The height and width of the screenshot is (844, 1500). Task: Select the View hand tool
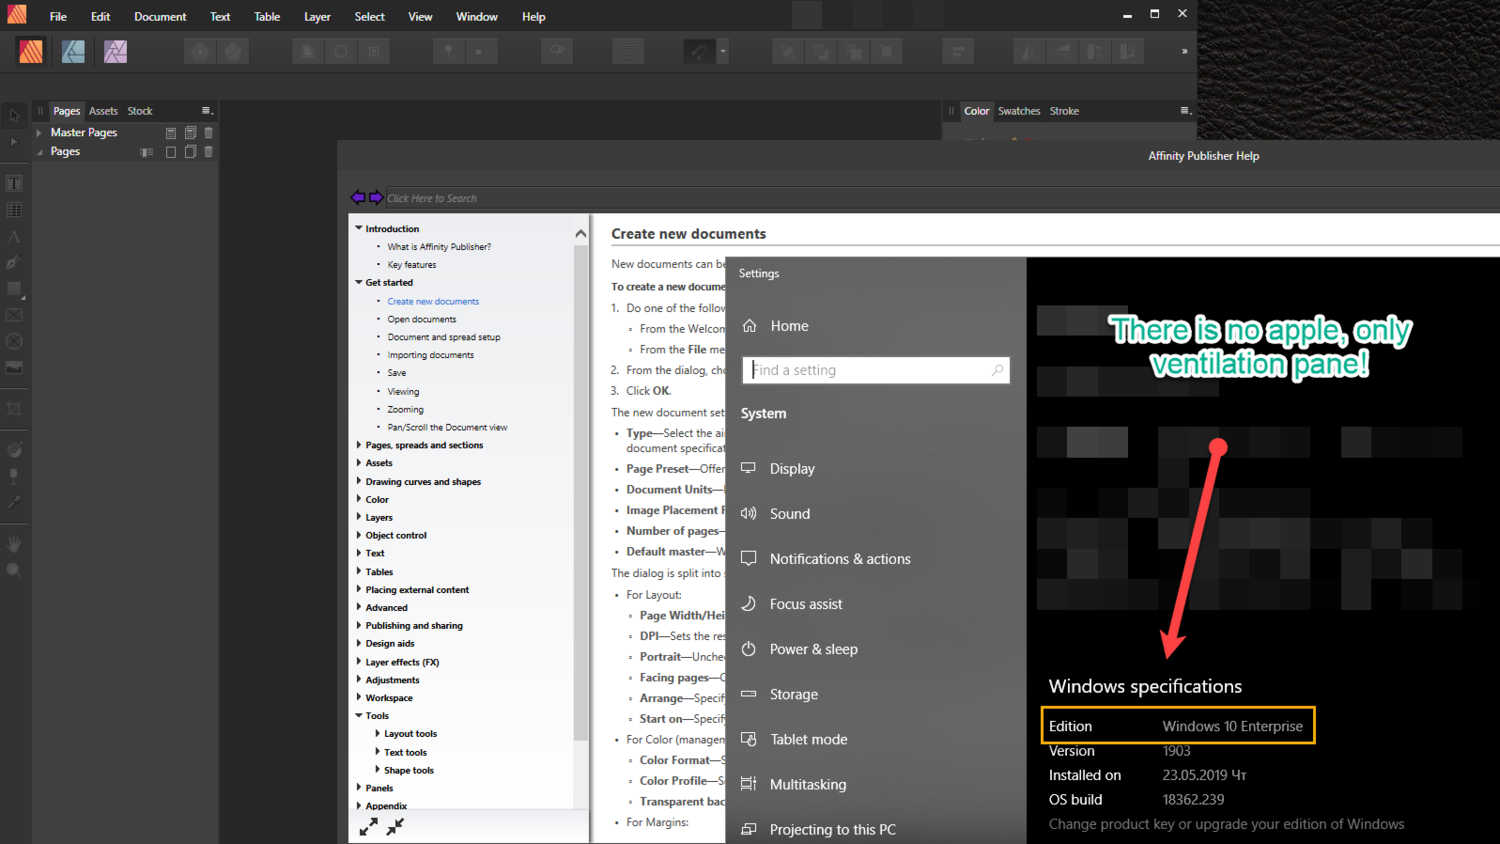14,544
